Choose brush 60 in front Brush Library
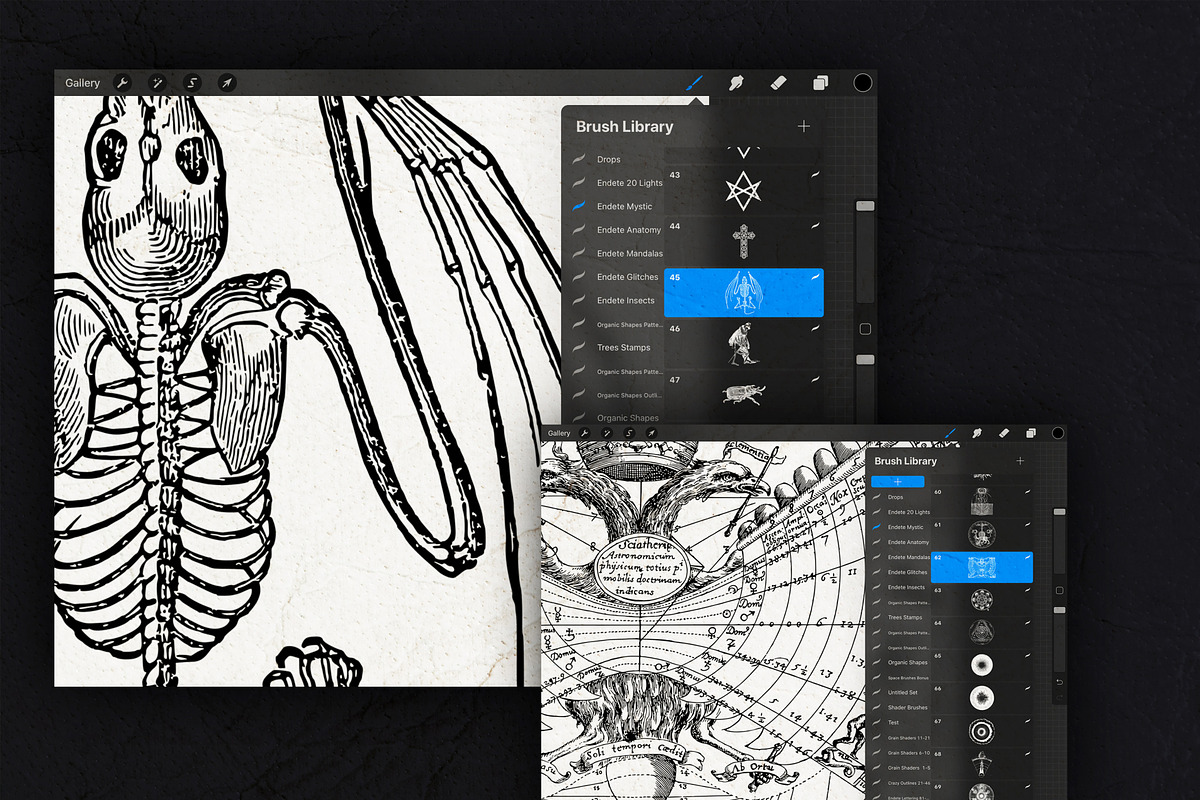This screenshot has width=1200, height=800. click(x=982, y=502)
